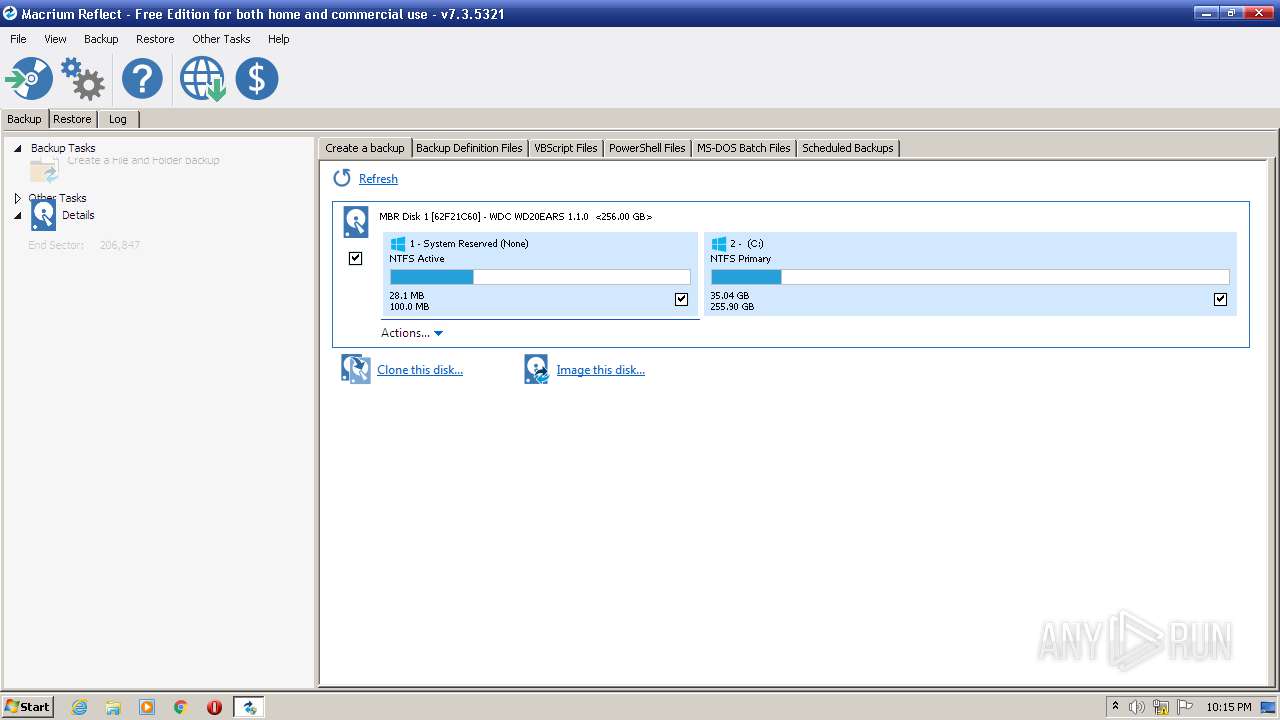Switch to Backup Definition Files tab
The width and height of the screenshot is (1280, 720).
click(x=469, y=148)
